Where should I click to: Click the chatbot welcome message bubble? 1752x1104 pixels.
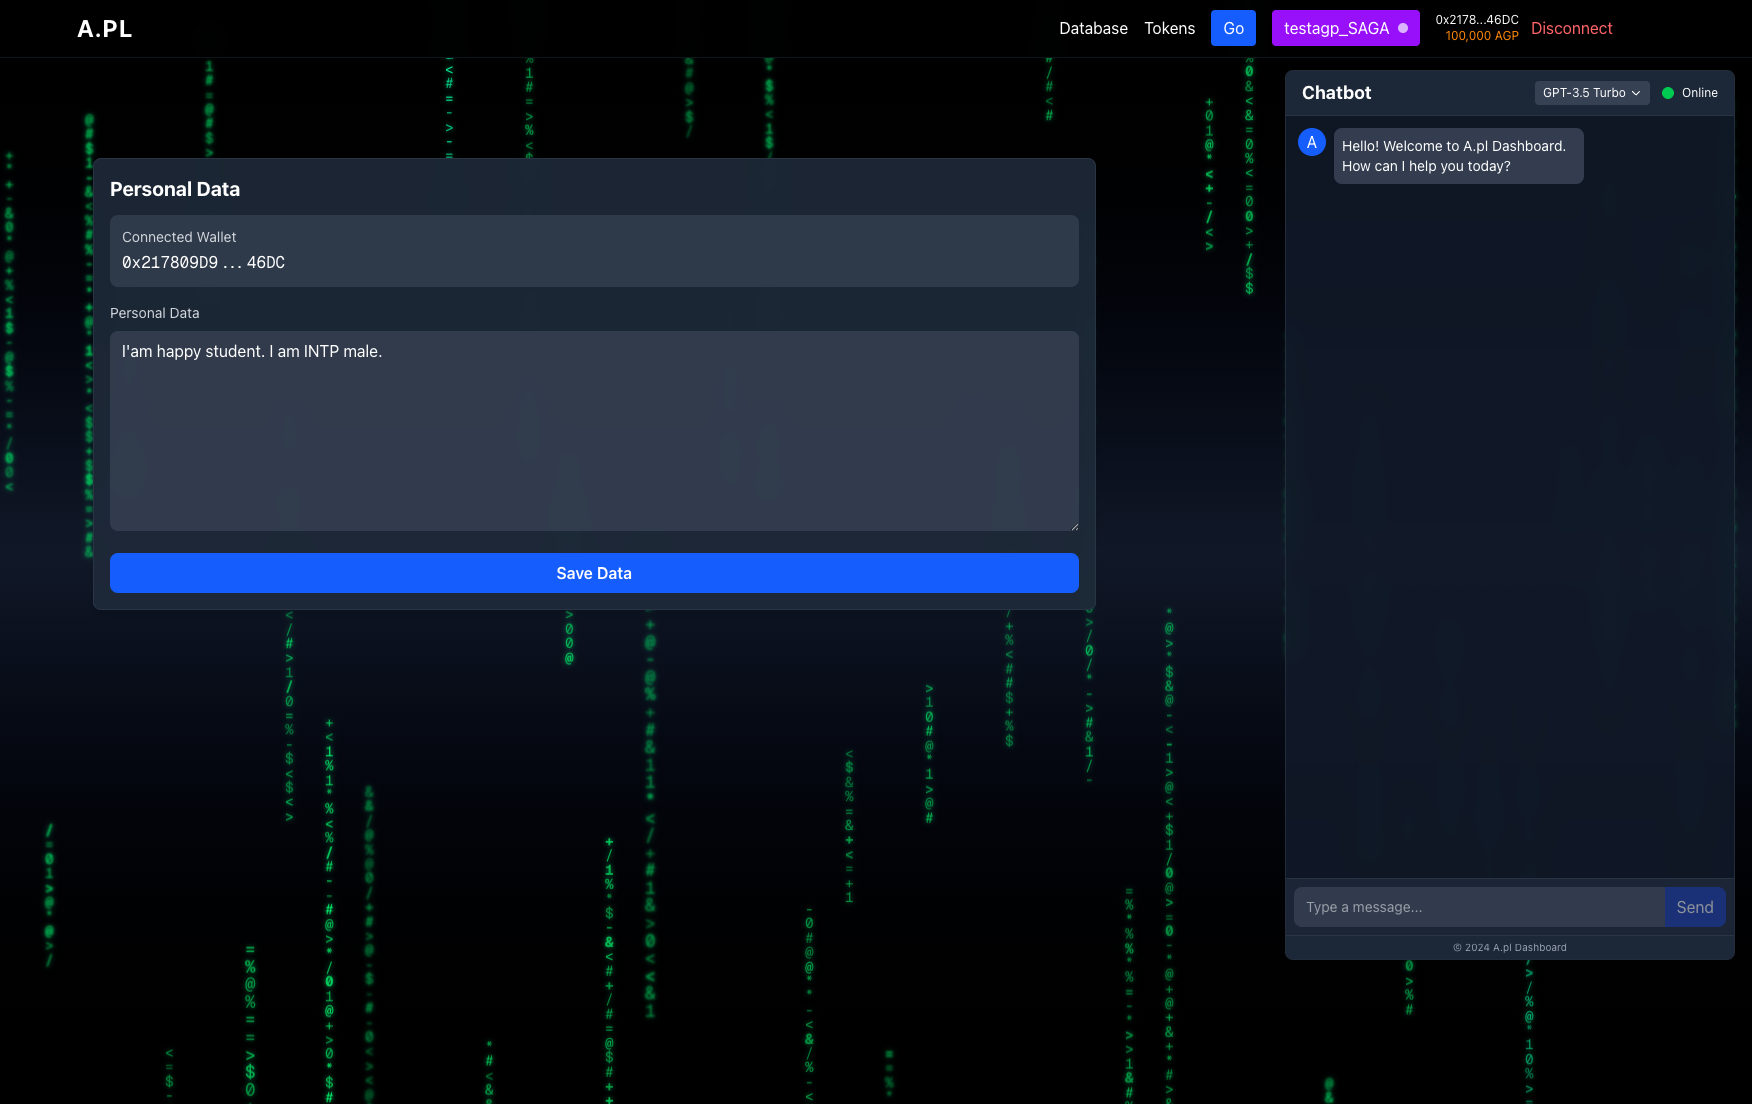[x=1458, y=156]
